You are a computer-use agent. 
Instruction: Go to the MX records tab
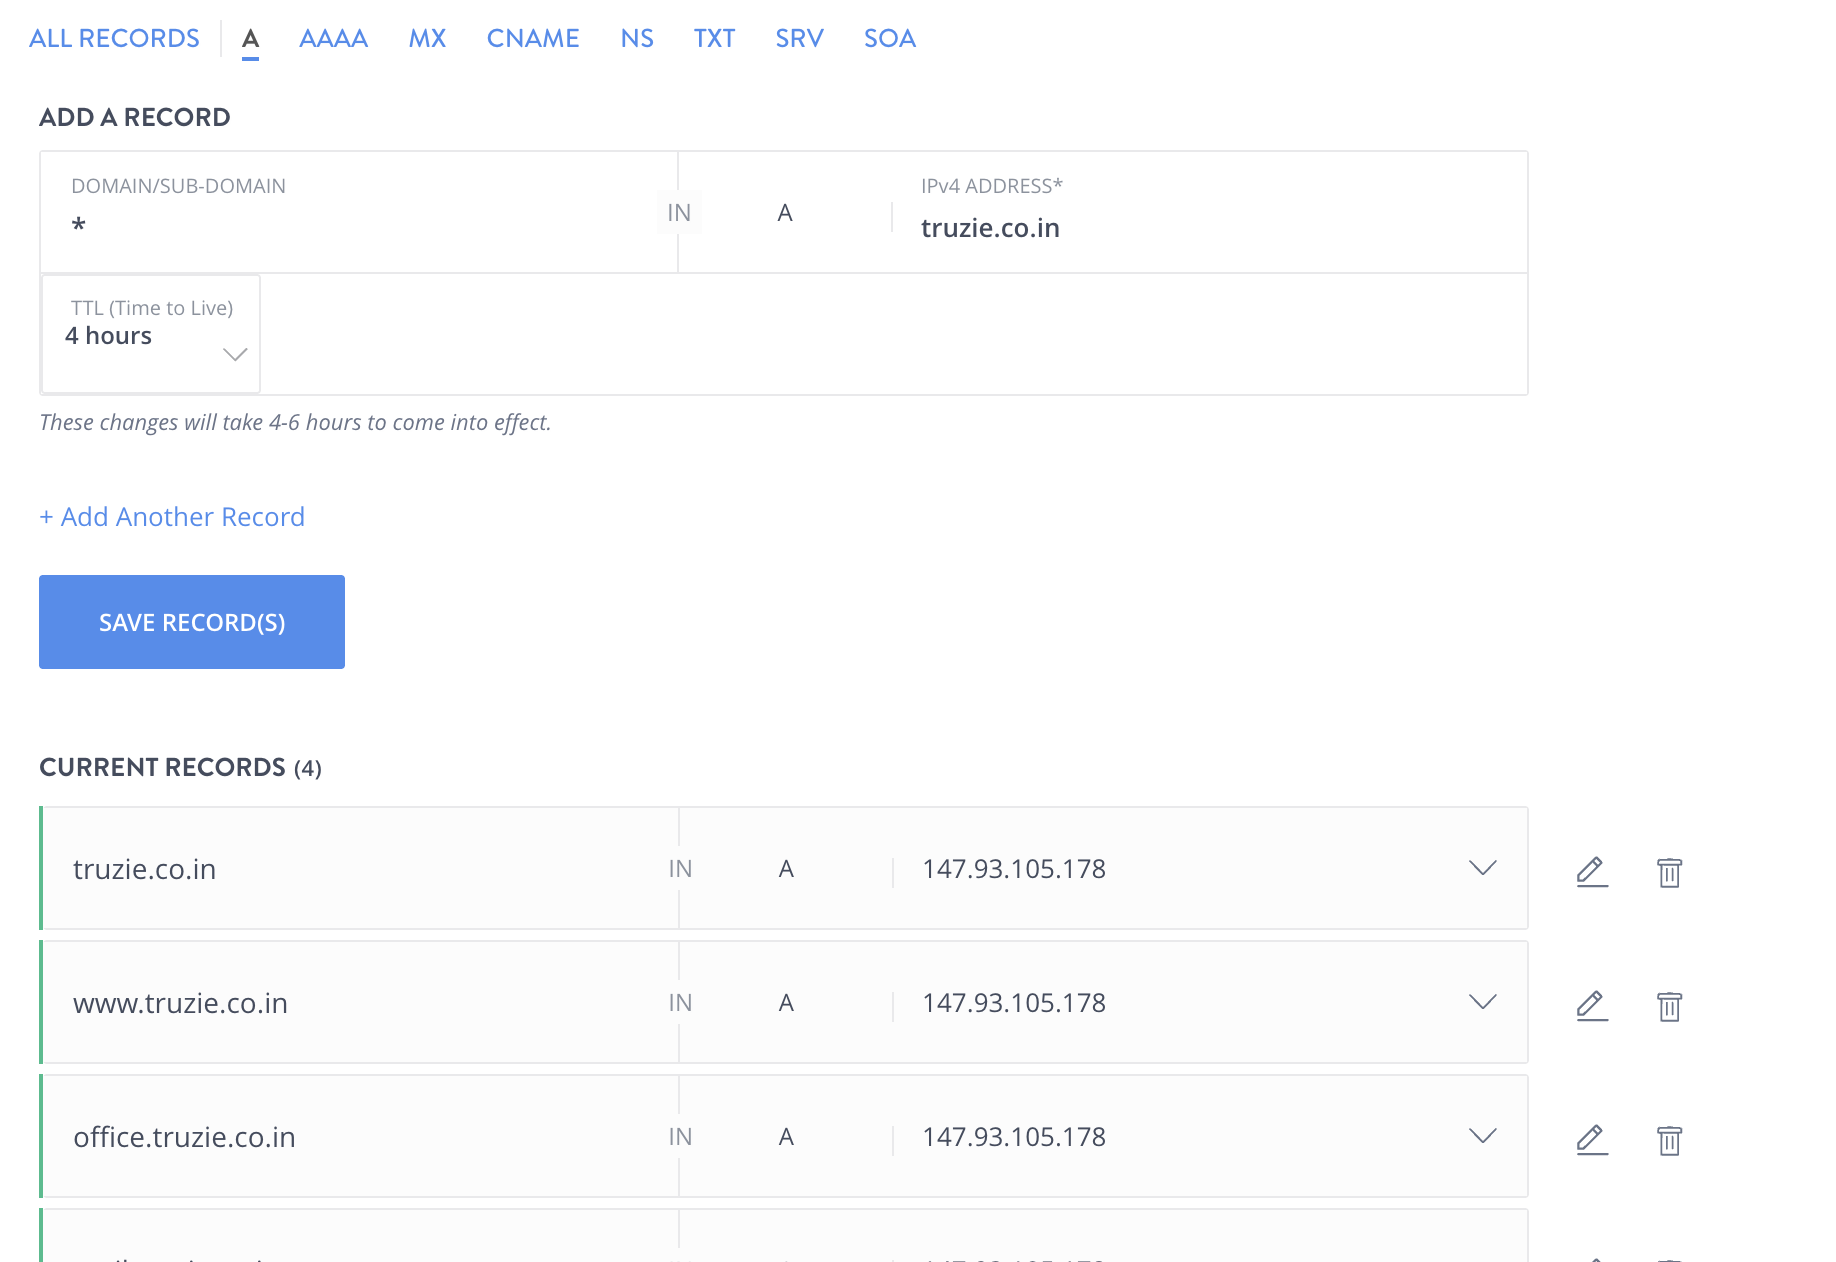point(427,38)
